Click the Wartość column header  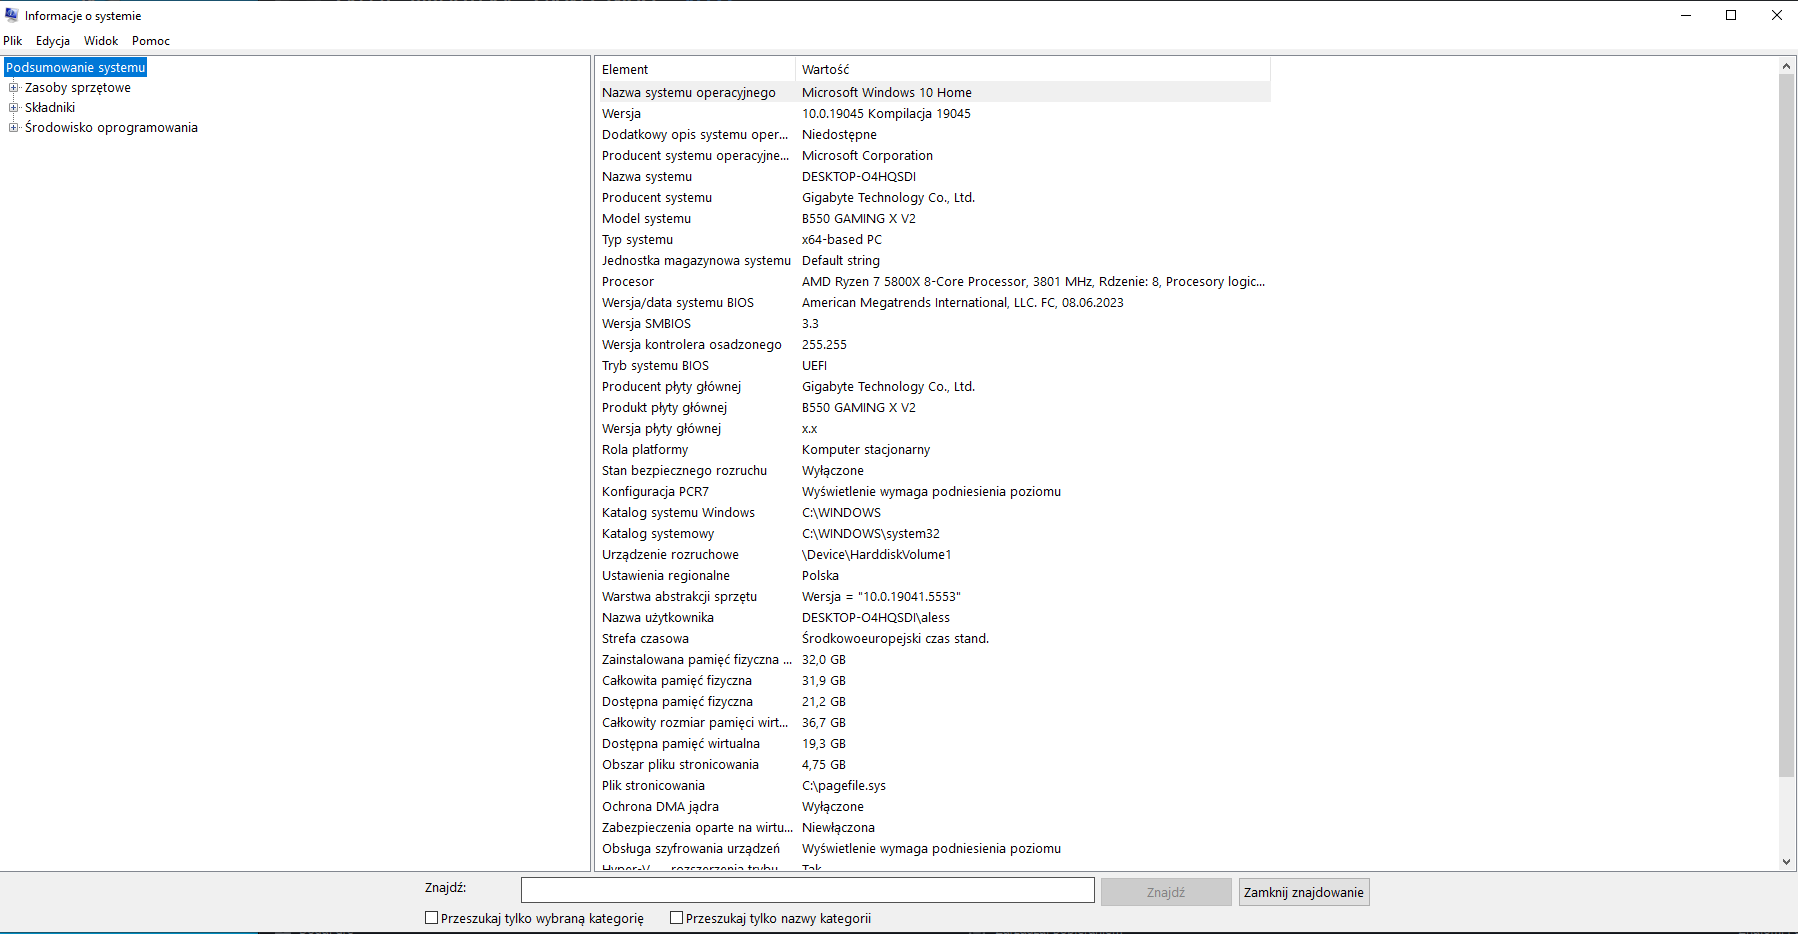pos(1033,69)
